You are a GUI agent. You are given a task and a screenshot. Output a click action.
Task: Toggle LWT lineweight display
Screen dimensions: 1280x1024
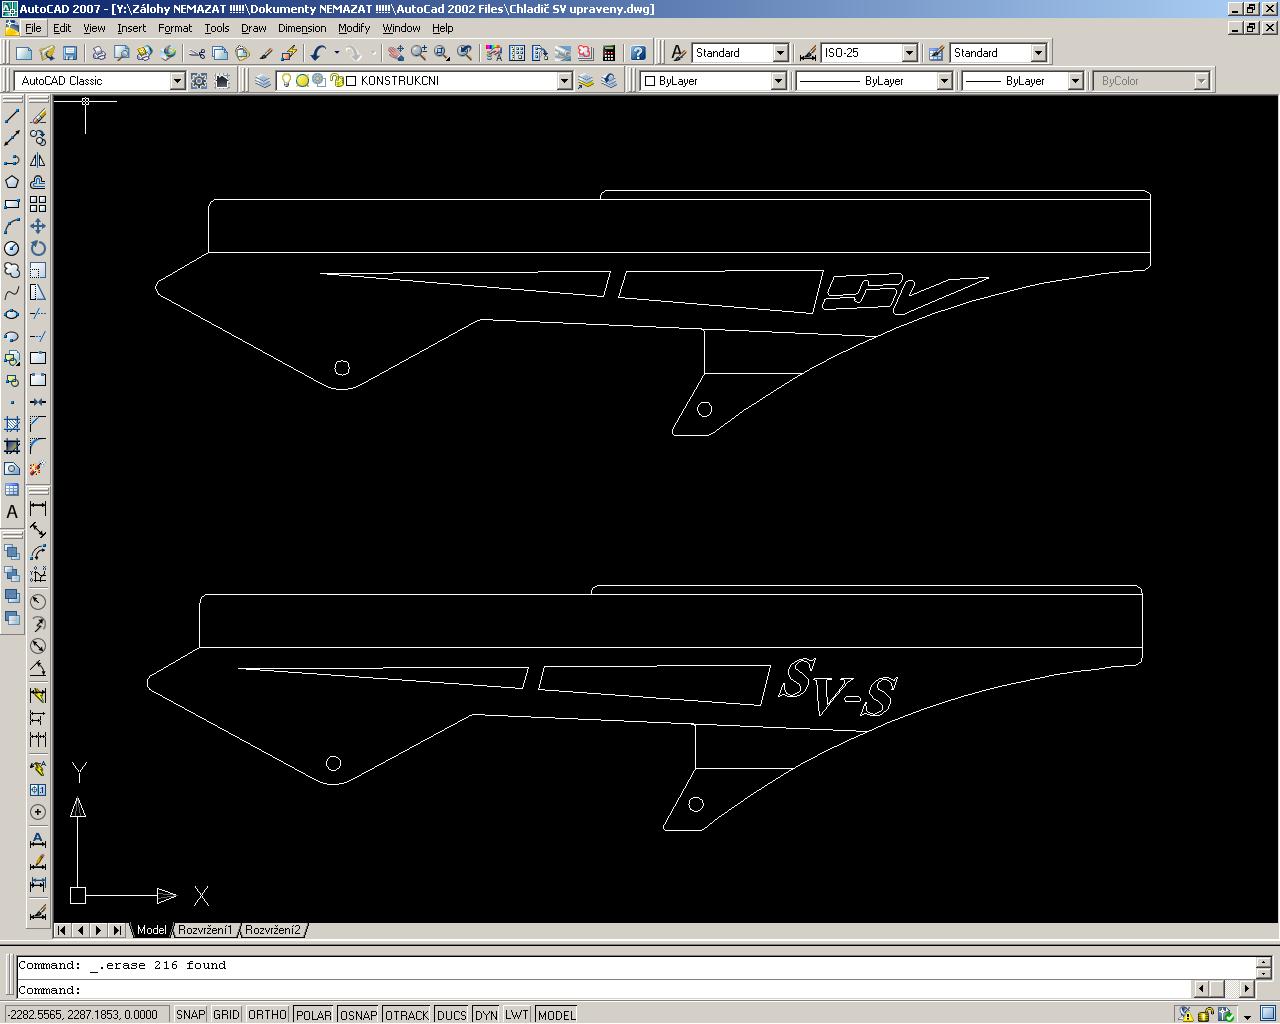pyautogui.click(x=517, y=1014)
